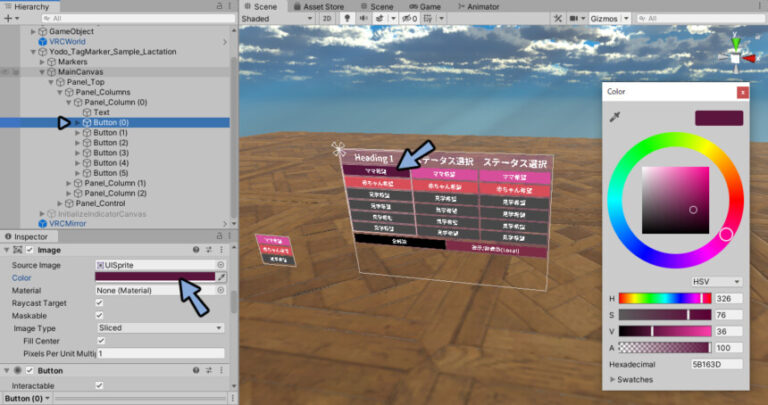Click the Hierarchy search field

pyautogui.click(x=139, y=18)
